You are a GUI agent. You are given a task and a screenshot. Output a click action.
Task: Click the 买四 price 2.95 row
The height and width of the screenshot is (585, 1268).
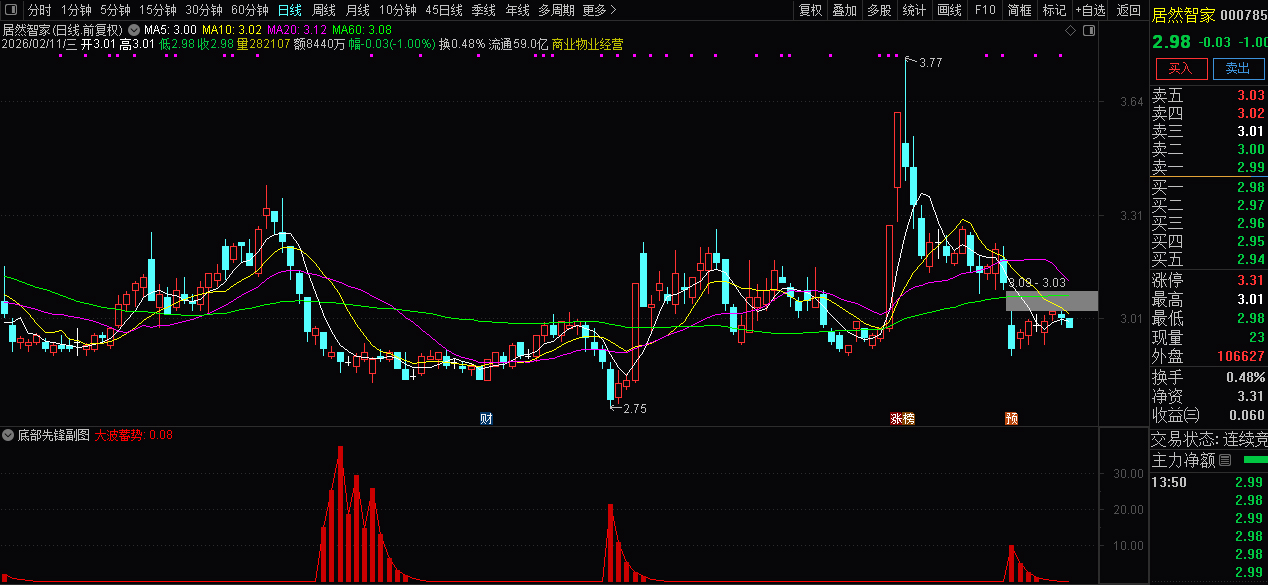pyautogui.click(x=1209, y=241)
